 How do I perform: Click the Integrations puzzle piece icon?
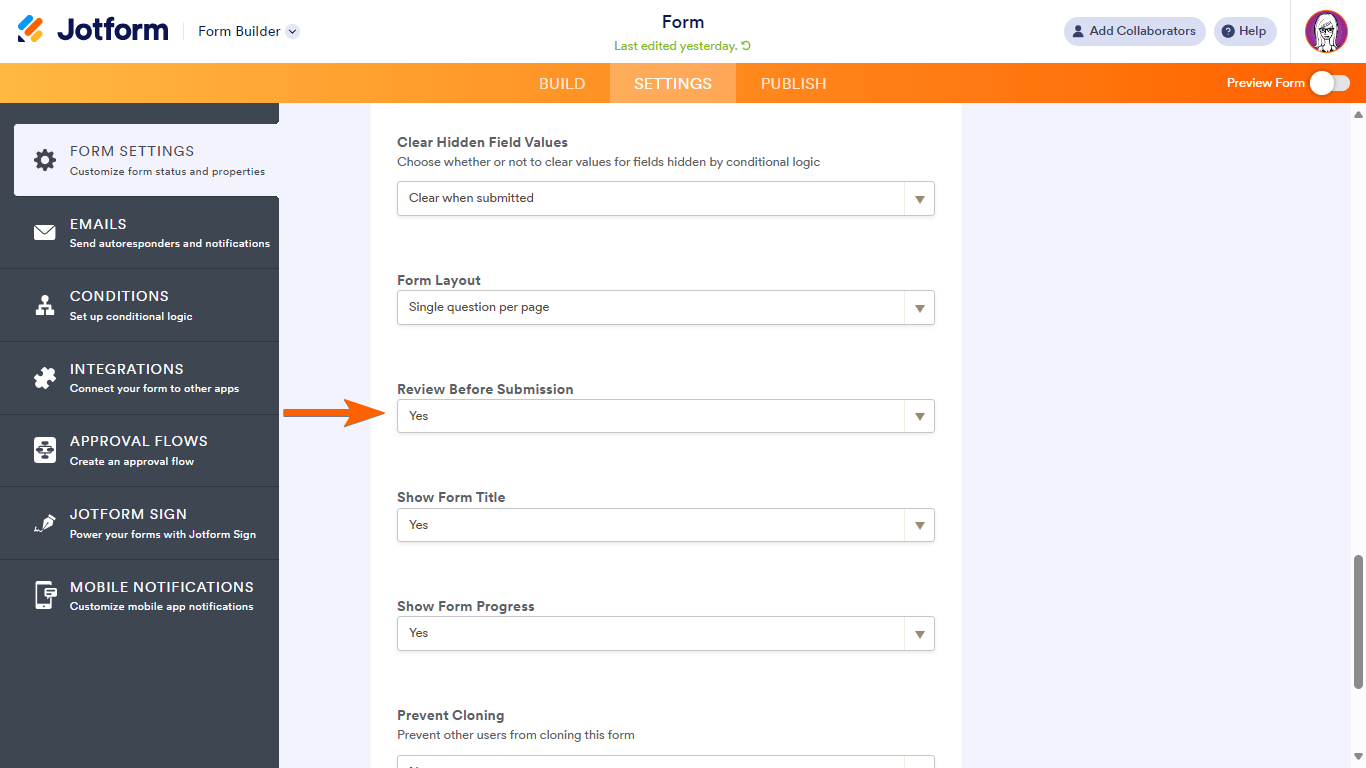(45, 378)
